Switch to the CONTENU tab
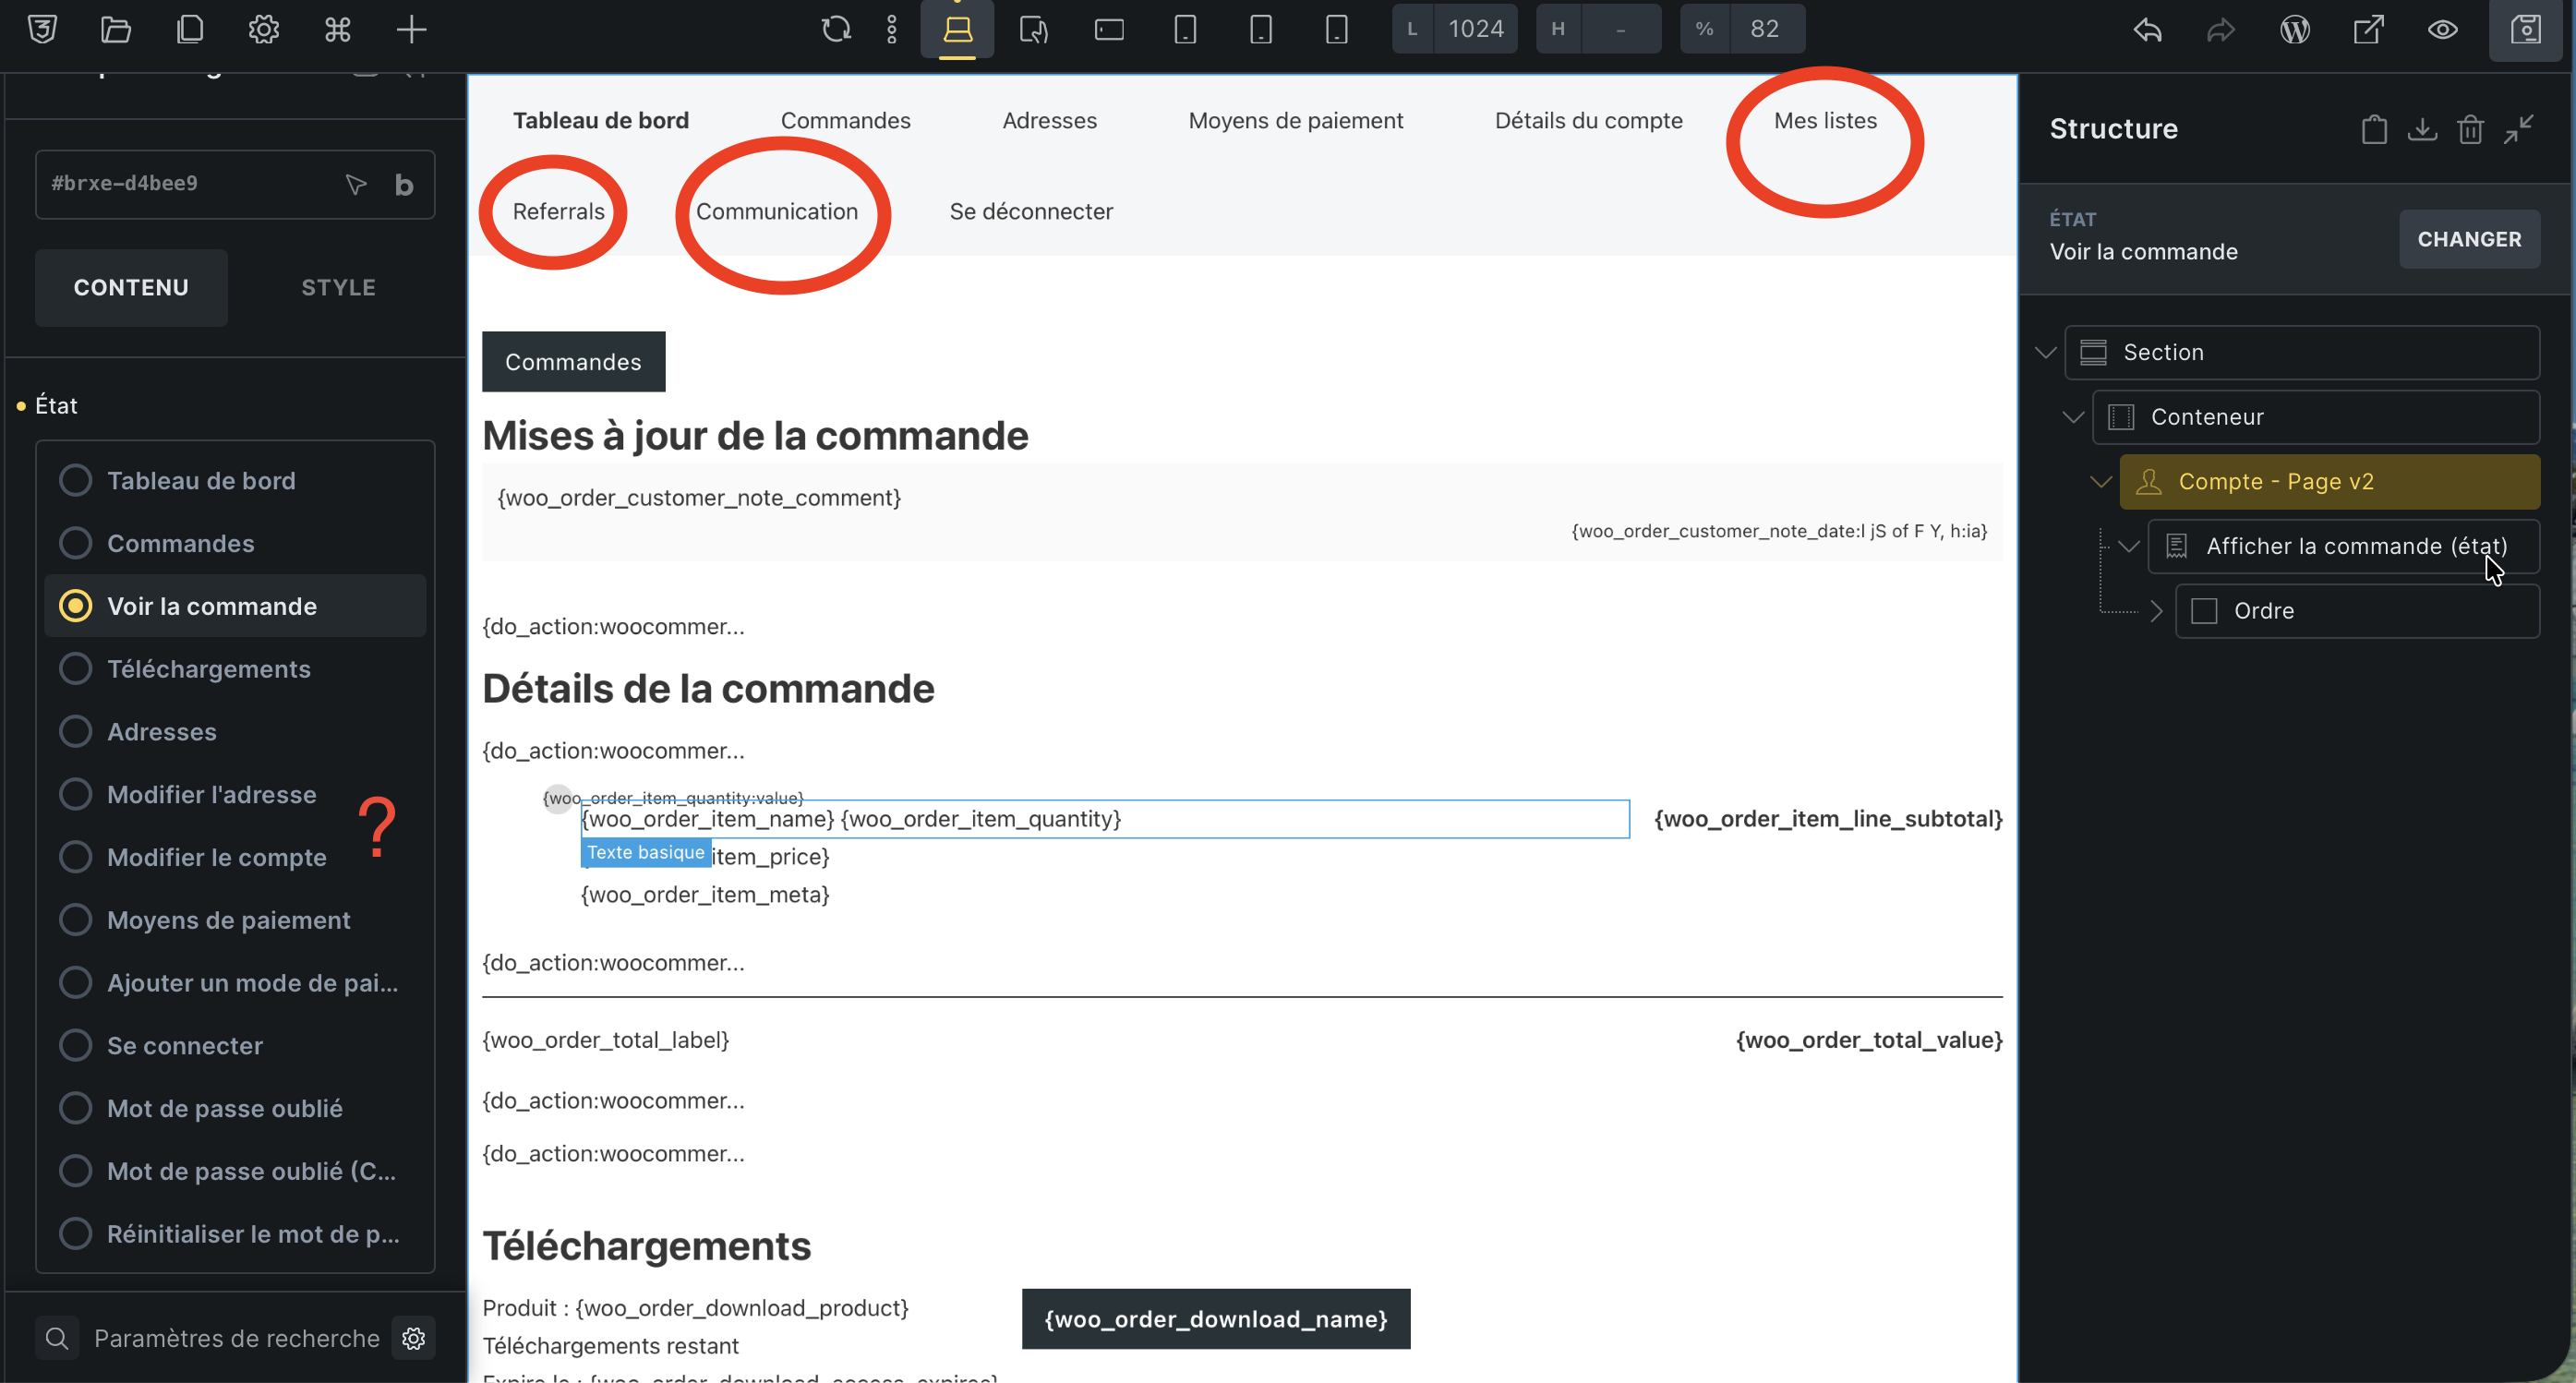The image size is (2576, 1383). (x=131, y=288)
